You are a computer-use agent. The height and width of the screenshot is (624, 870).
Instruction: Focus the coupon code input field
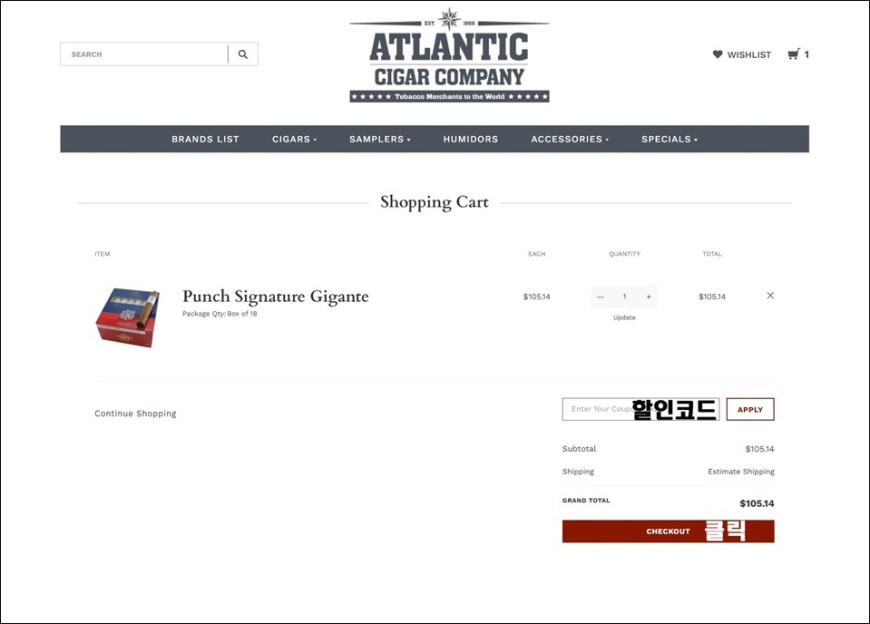click(x=641, y=409)
